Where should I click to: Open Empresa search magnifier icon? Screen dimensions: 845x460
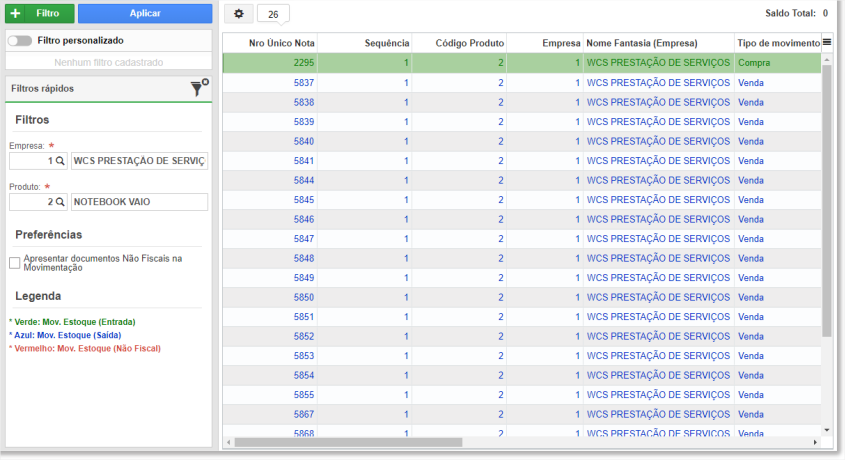pos(60,161)
